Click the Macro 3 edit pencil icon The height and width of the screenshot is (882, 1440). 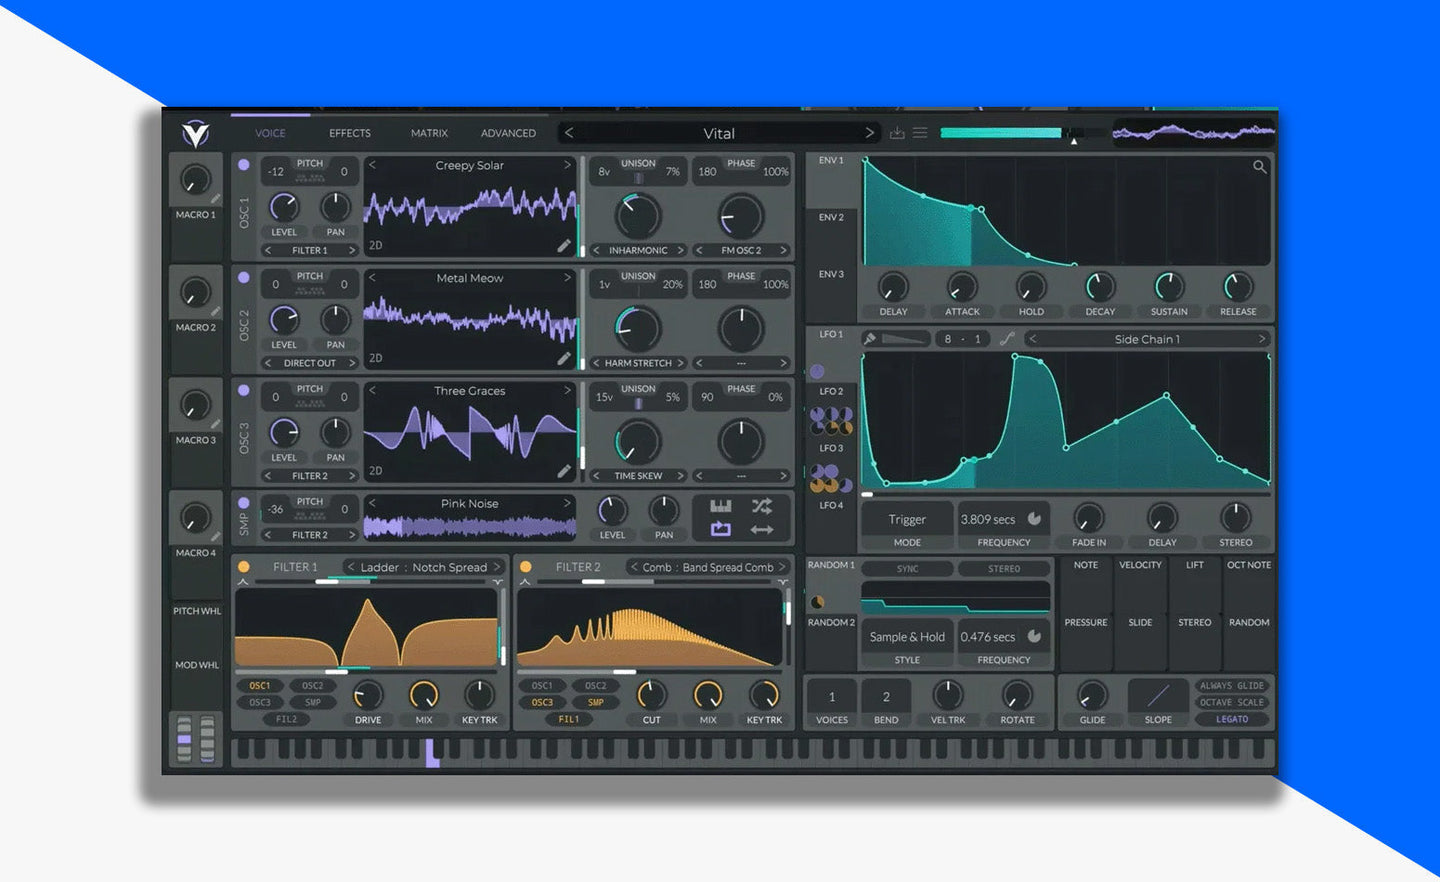click(x=215, y=424)
